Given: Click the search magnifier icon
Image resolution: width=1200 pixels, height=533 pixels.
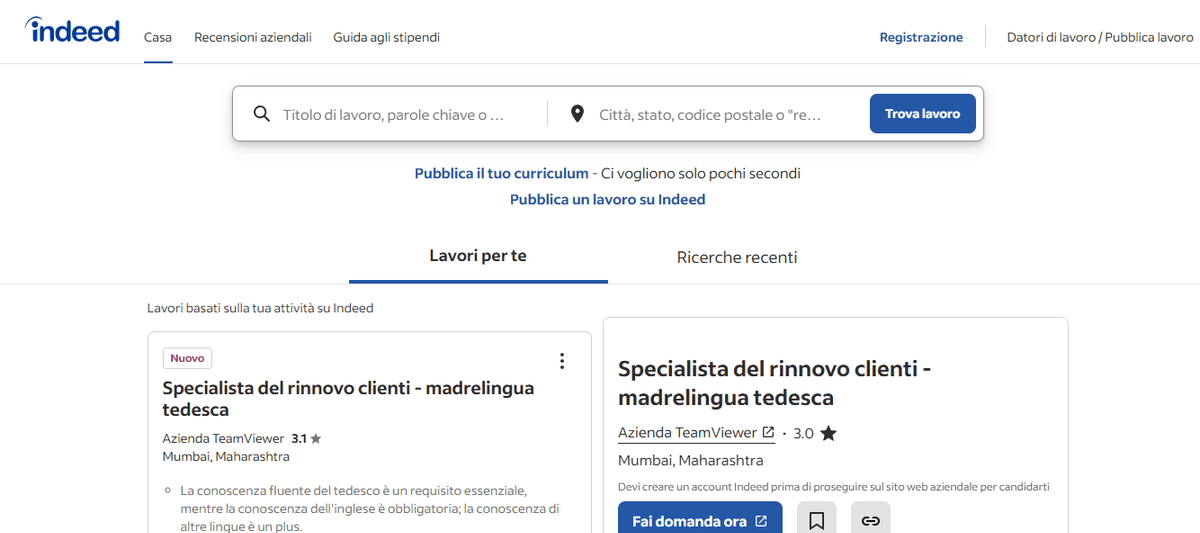Looking at the screenshot, I should (x=262, y=114).
